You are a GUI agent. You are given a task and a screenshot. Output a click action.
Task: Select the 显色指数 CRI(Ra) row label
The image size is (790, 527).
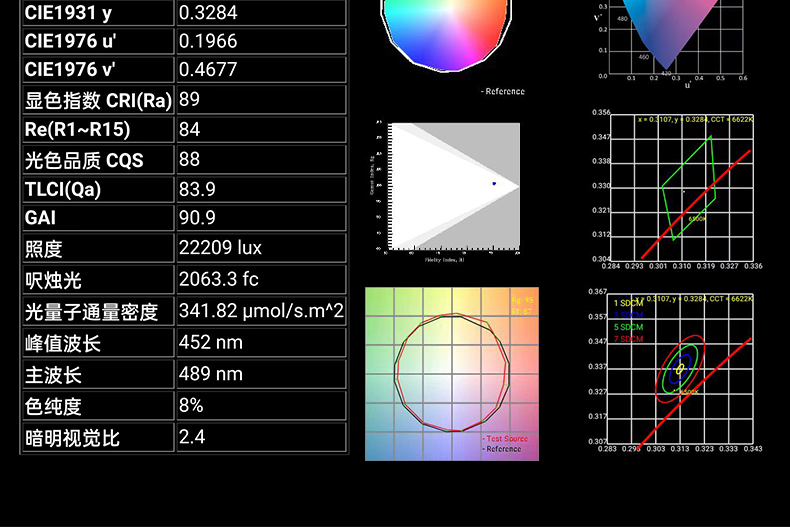[x=98, y=100]
